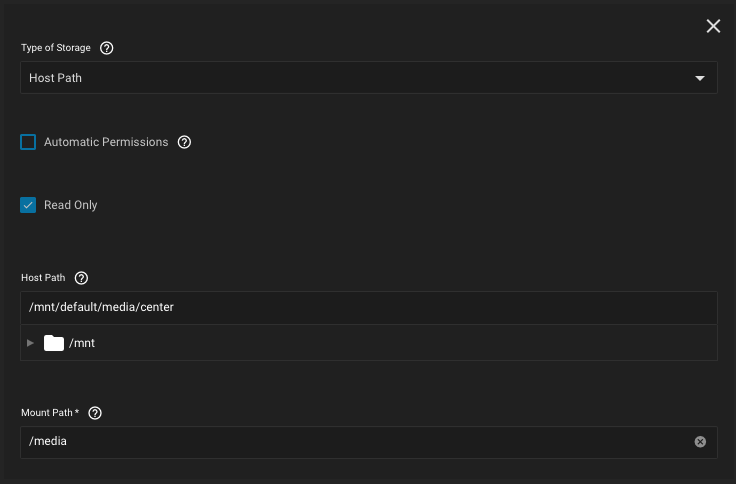Viewport: 736px width, 484px height.
Task: Uncheck the Read Only checkbox
Action: pyautogui.click(x=28, y=205)
